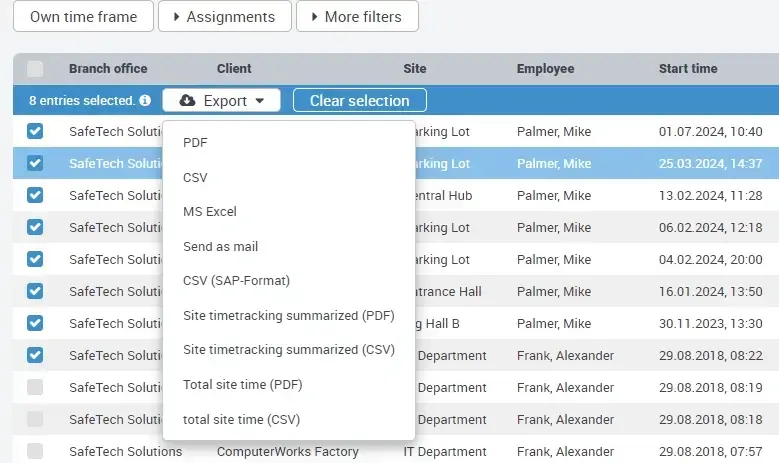Uncheck the row starting 06.02.2024, 12:18
This screenshot has height=463, width=779.
click(35, 227)
